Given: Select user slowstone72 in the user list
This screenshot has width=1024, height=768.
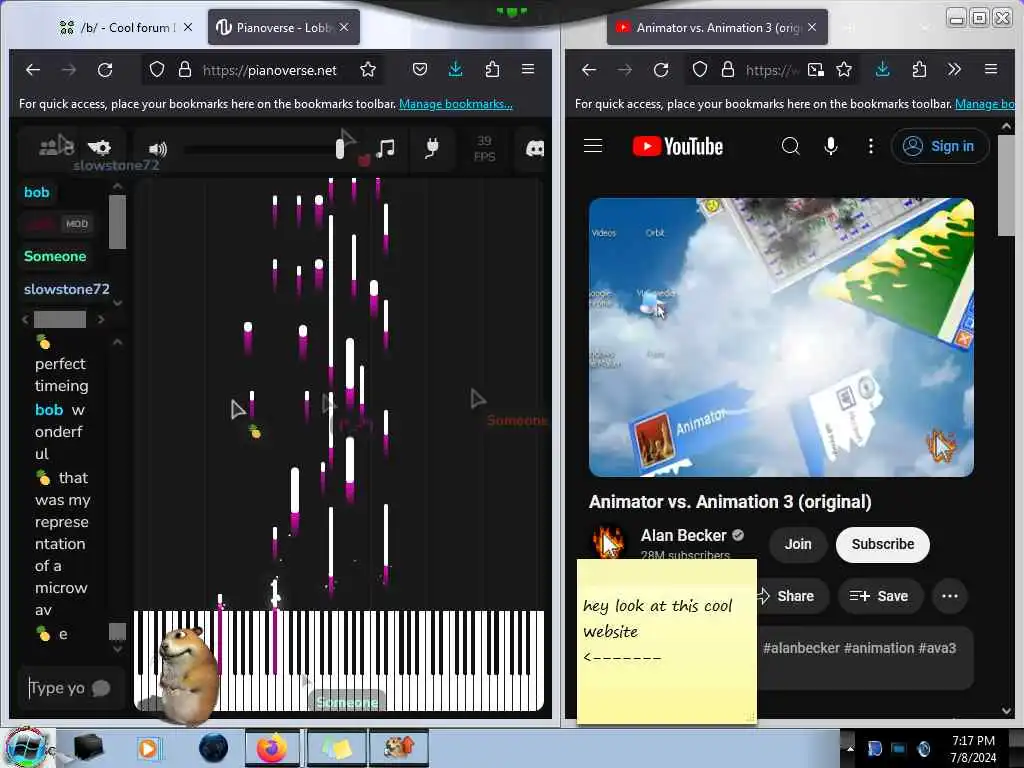Looking at the screenshot, I should [67, 289].
